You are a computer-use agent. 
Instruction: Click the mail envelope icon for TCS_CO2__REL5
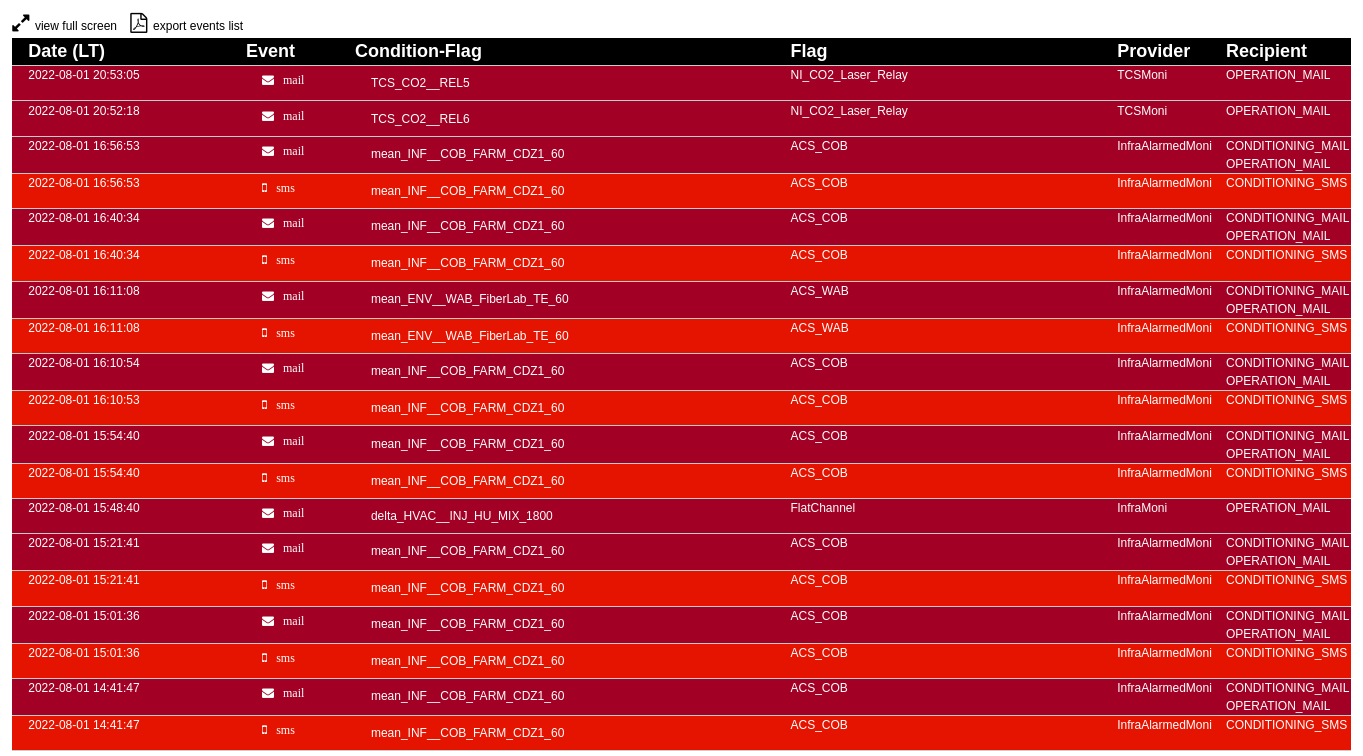268,80
